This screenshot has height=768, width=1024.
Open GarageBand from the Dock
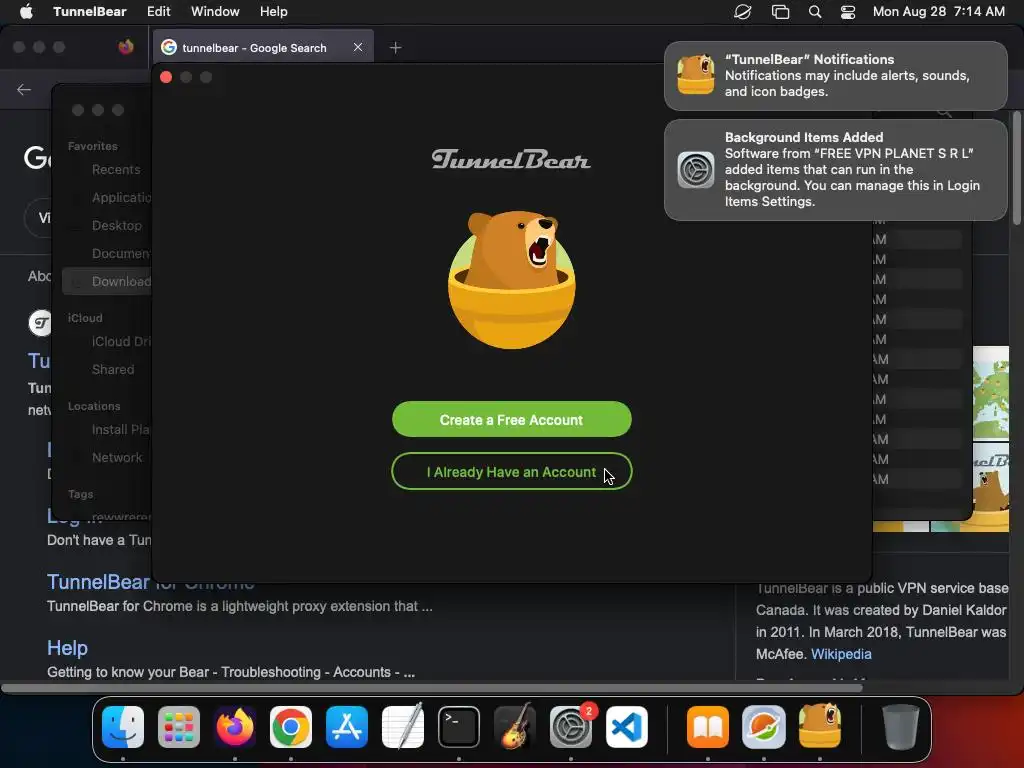coord(515,727)
